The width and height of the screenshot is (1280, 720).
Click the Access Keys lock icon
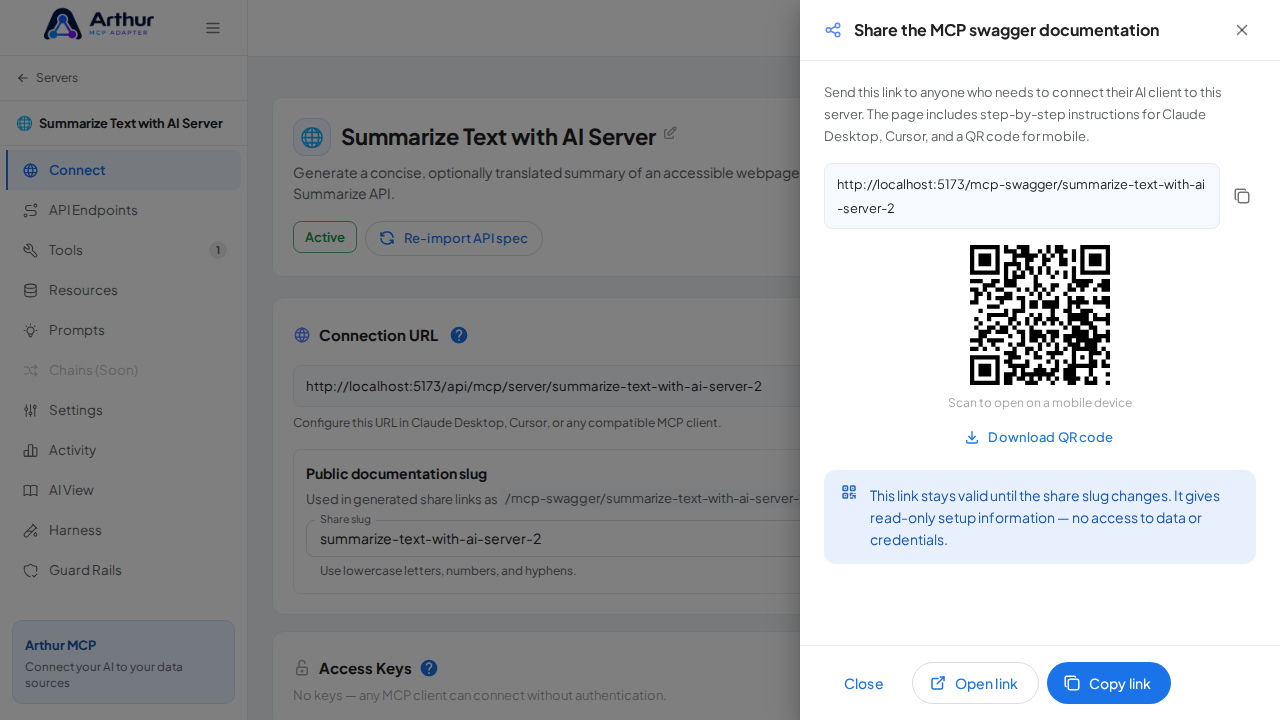[302, 668]
